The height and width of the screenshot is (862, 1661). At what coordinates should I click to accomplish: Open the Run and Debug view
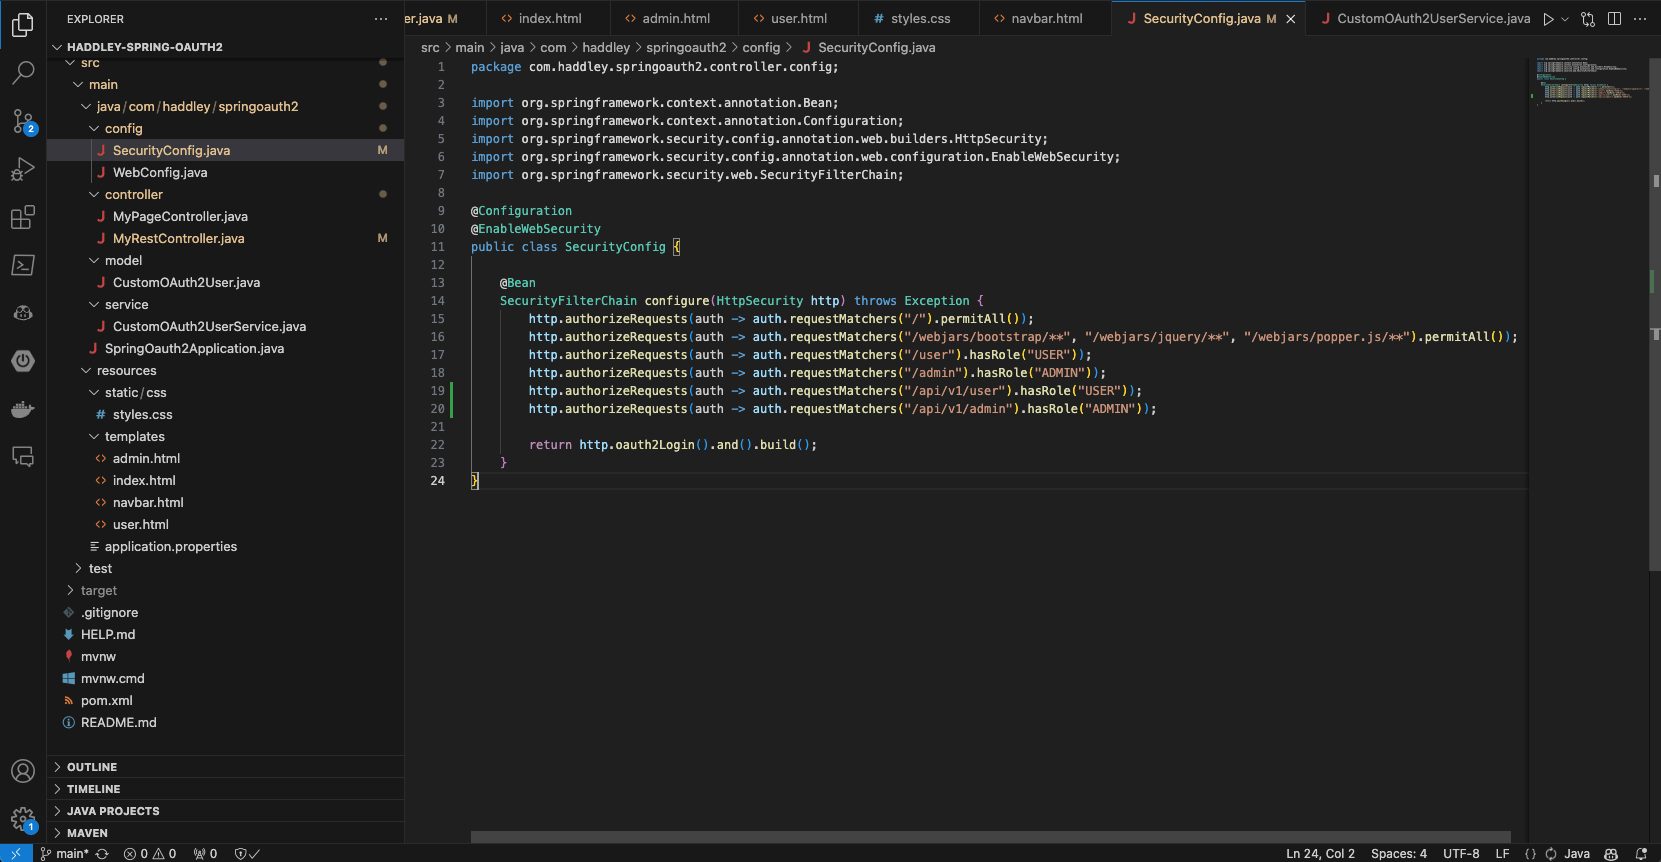click(x=23, y=169)
